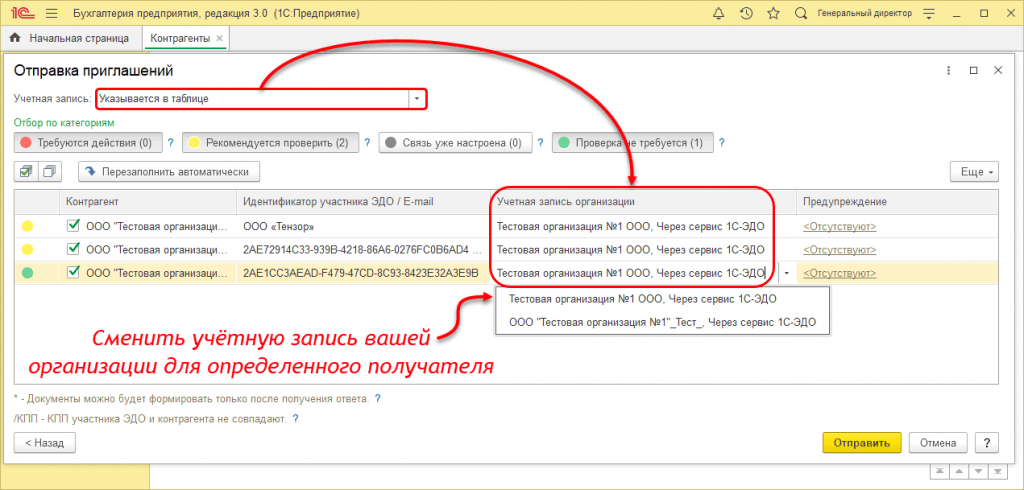Toggle checkbox in the 2AE1CC3AEAD identifier row
This screenshot has width=1024, height=490.
click(73, 272)
